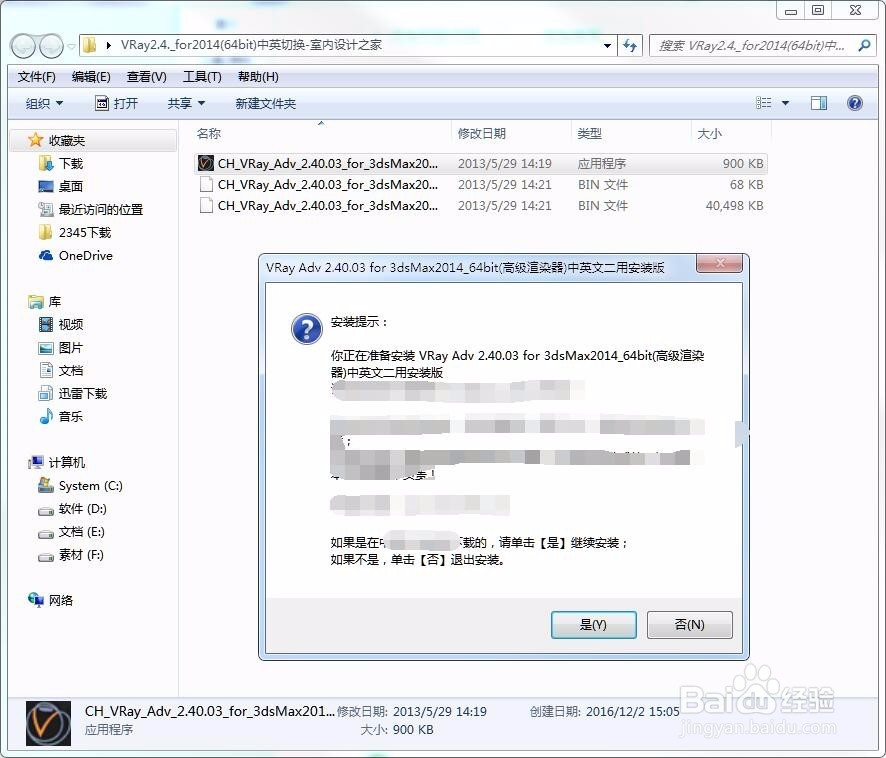Toggle the preview pane icon
This screenshot has width=886, height=758.
click(x=819, y=103)
